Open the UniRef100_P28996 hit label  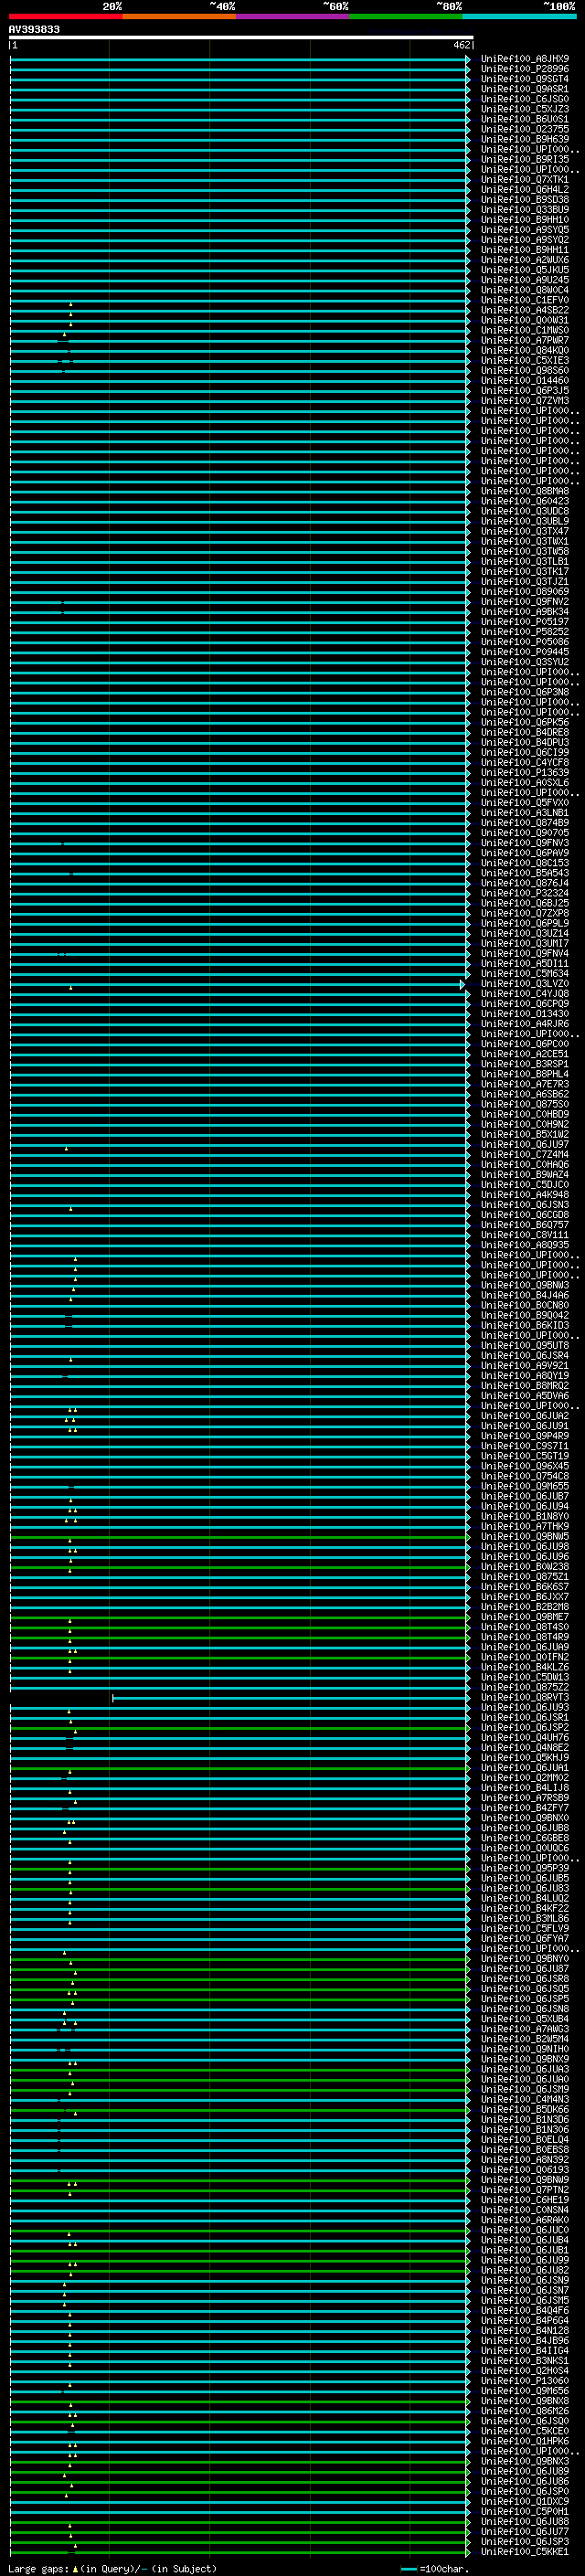tap(525, 69)
